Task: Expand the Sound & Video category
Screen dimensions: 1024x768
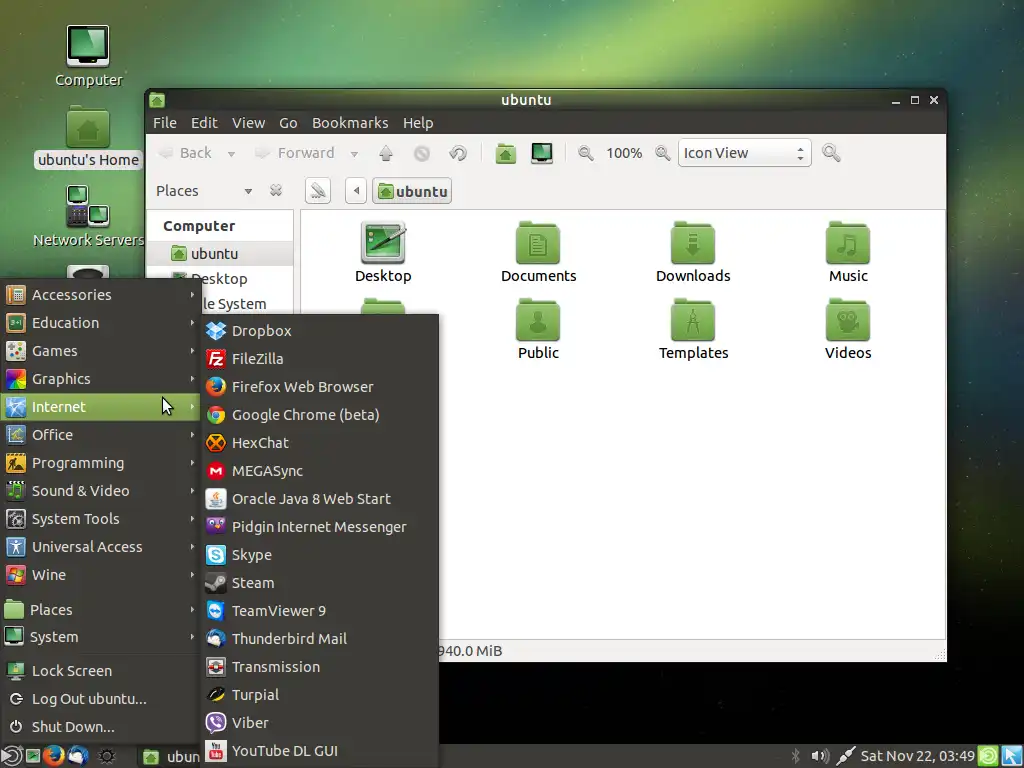Action: pyautogui.click(x=101, y=491)
